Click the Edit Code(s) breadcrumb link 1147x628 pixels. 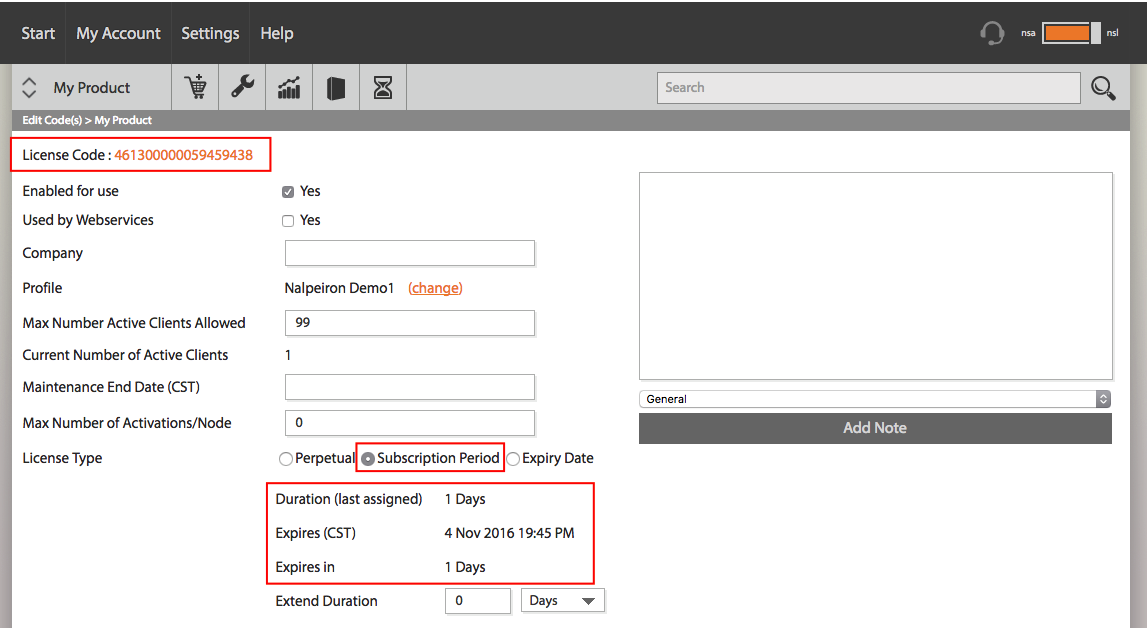(x=52, y=120)
